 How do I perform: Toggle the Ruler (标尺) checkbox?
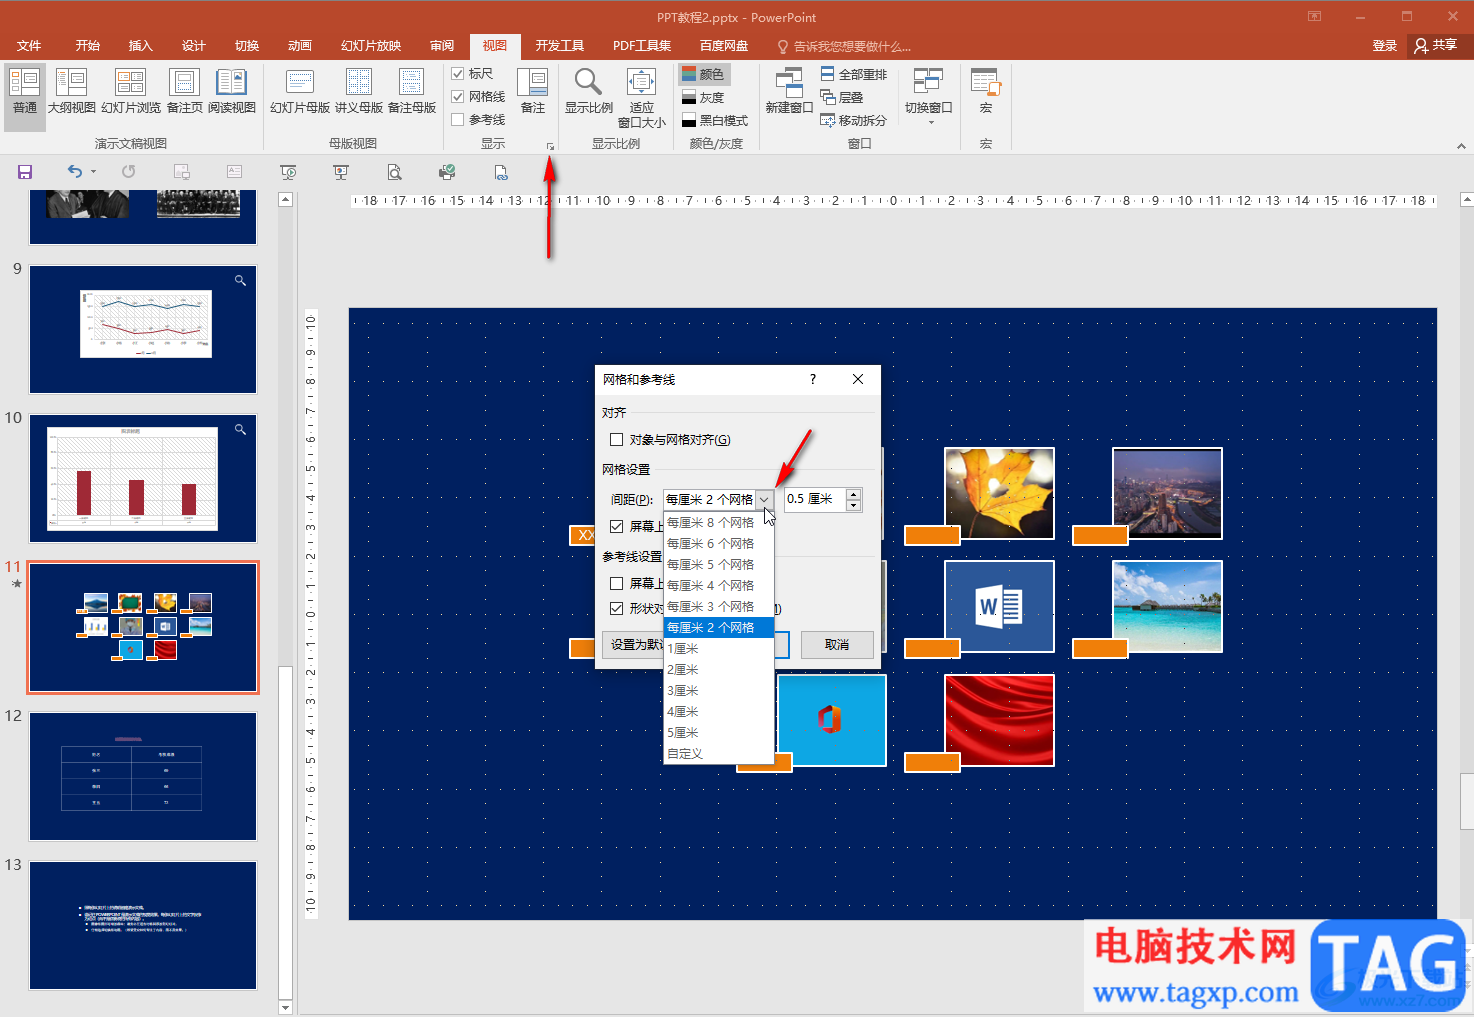(458, 74)
